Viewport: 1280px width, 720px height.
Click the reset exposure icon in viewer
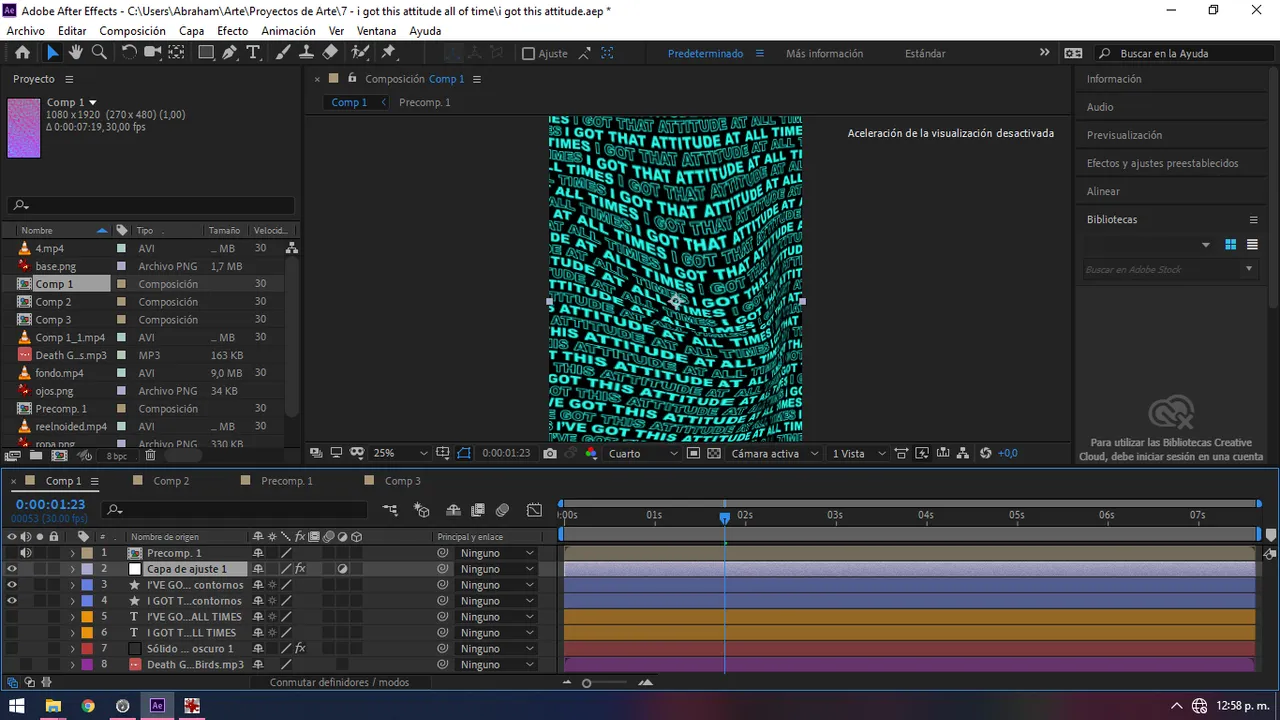click(986, 453)
